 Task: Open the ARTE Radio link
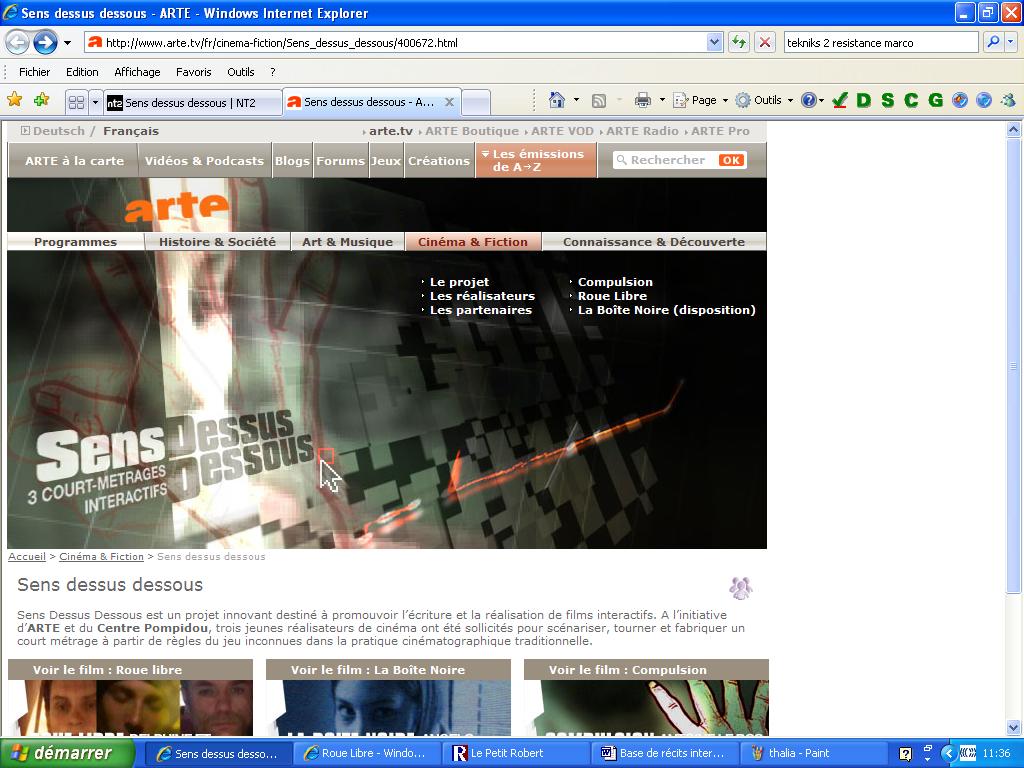coord(642,131)
